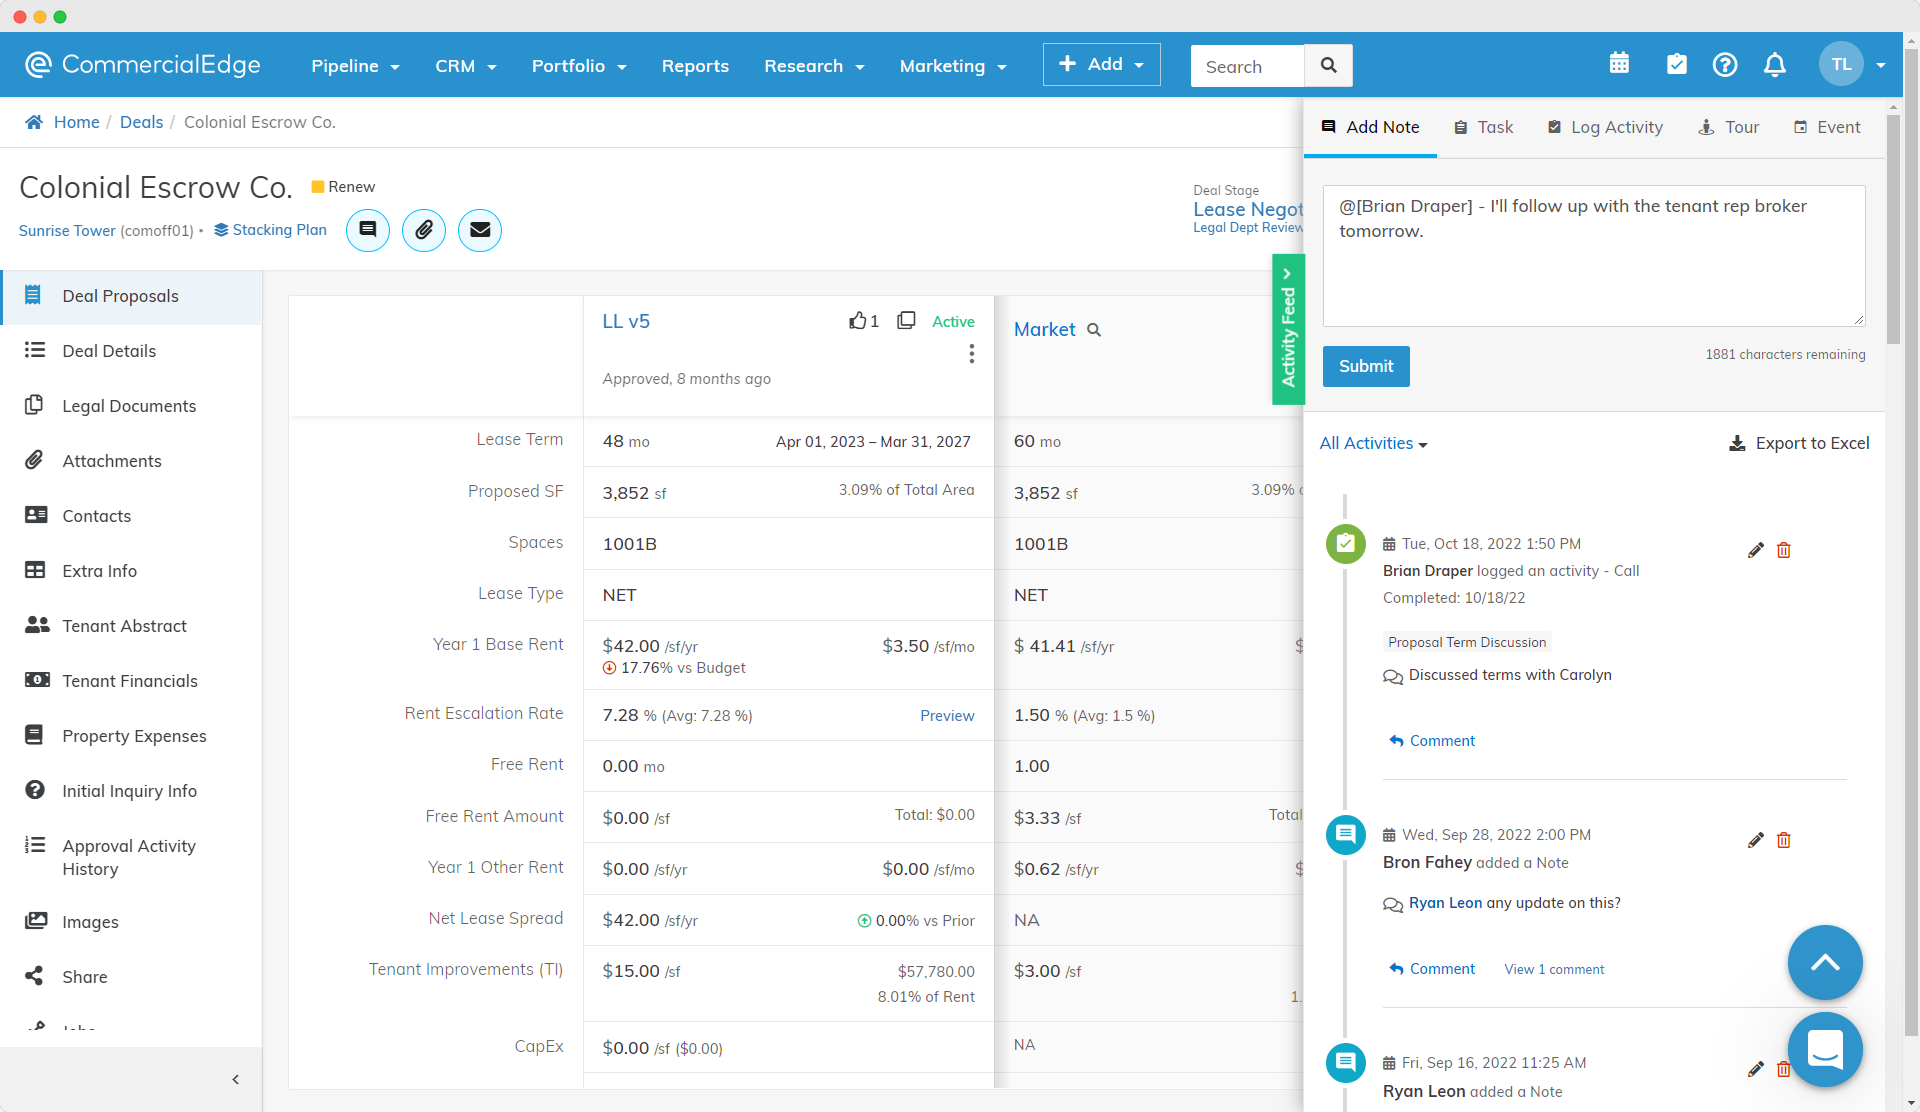Screen dimensions: 1920x1112
Task: Expand the Research menu
Action: click(814, 66)
